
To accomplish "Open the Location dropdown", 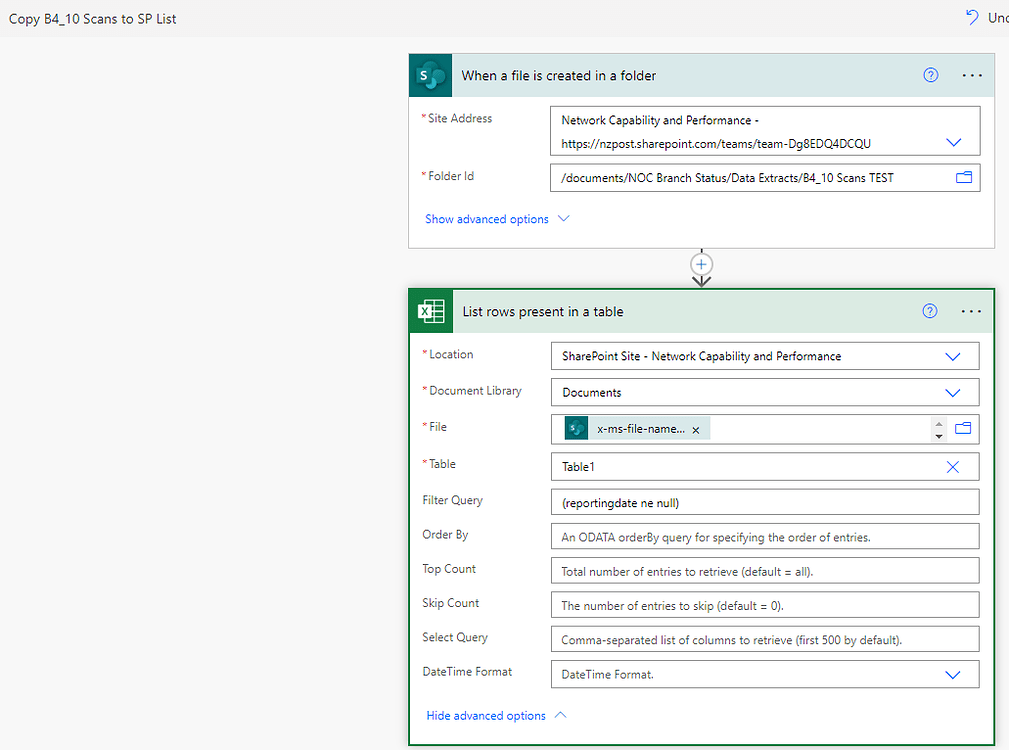I will 952,356.
